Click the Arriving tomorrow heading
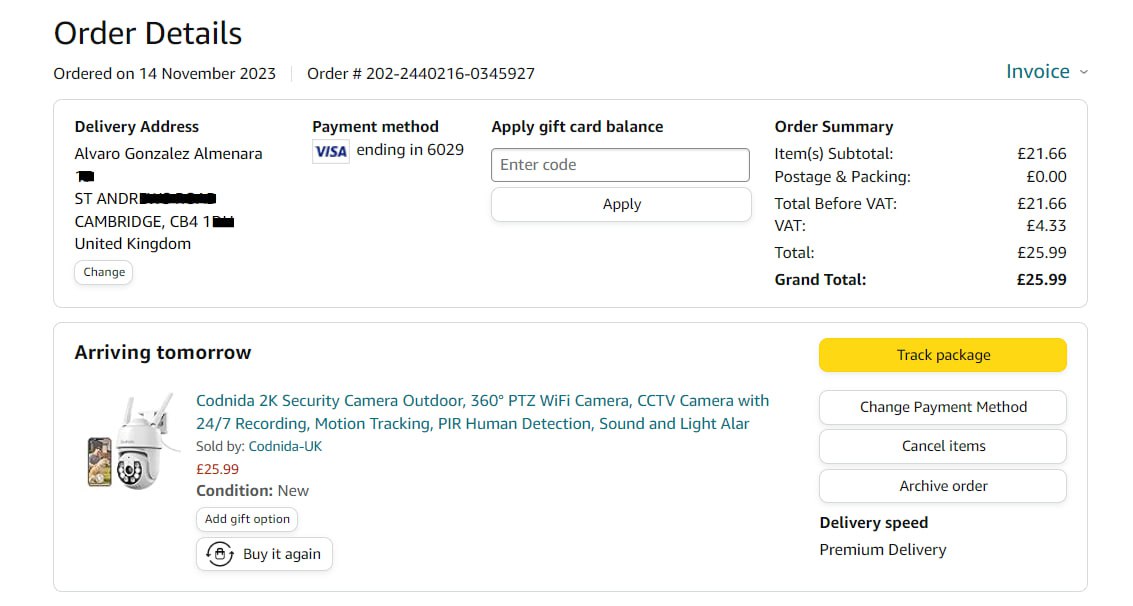Viewport: 1133px width, 606px height. point(163,352)
